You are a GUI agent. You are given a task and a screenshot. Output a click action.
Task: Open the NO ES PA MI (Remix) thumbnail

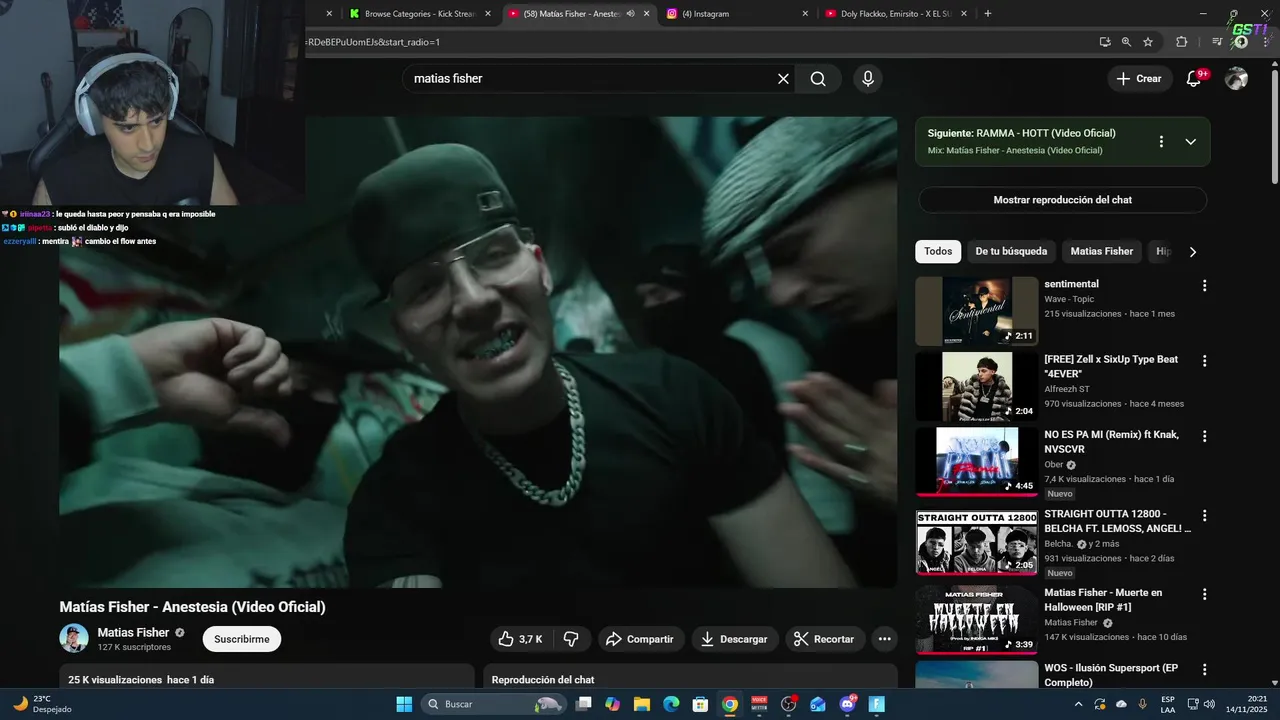point(977,462)
